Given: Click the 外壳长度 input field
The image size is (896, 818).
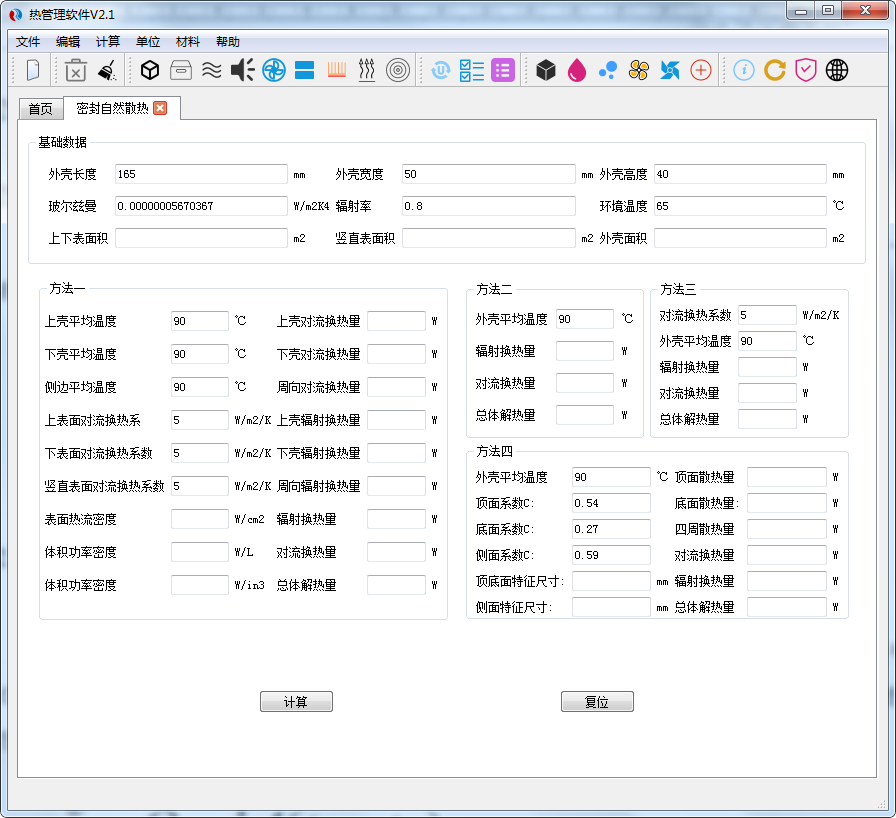Looking at the screenshot, I should [x=200, y=174].
